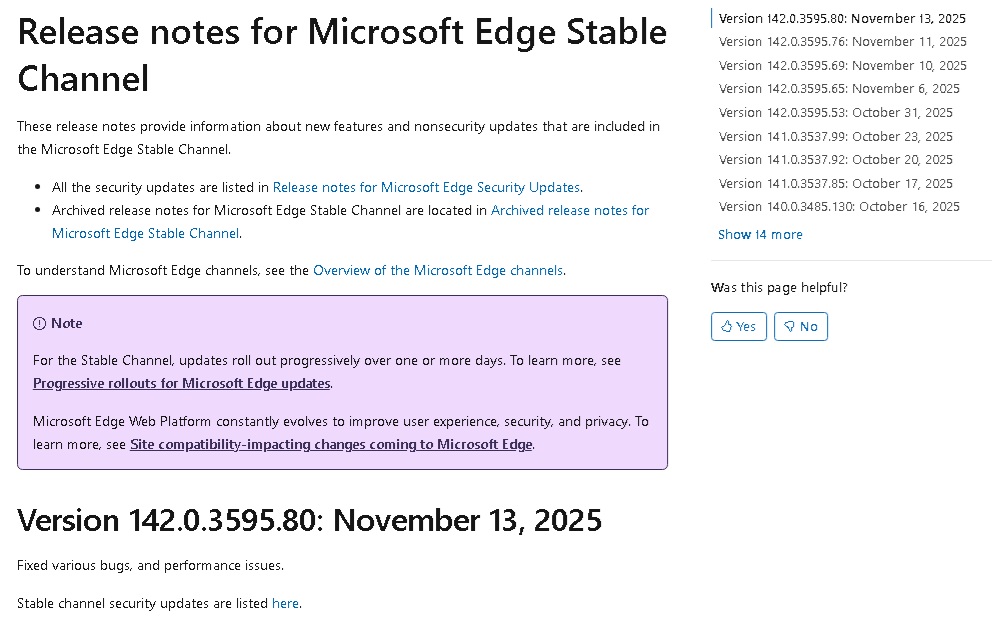This screenshot has height=621, width=992.
Task: Open Archived release notes for Microsoft Edge Stable Channel
Action: coord(569,210)
